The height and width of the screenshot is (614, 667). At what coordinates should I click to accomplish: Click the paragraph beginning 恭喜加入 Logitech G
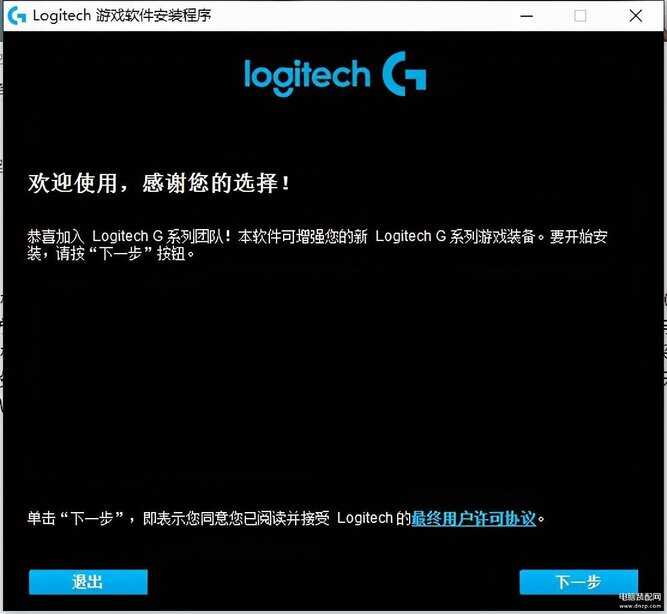click(317, 245)
